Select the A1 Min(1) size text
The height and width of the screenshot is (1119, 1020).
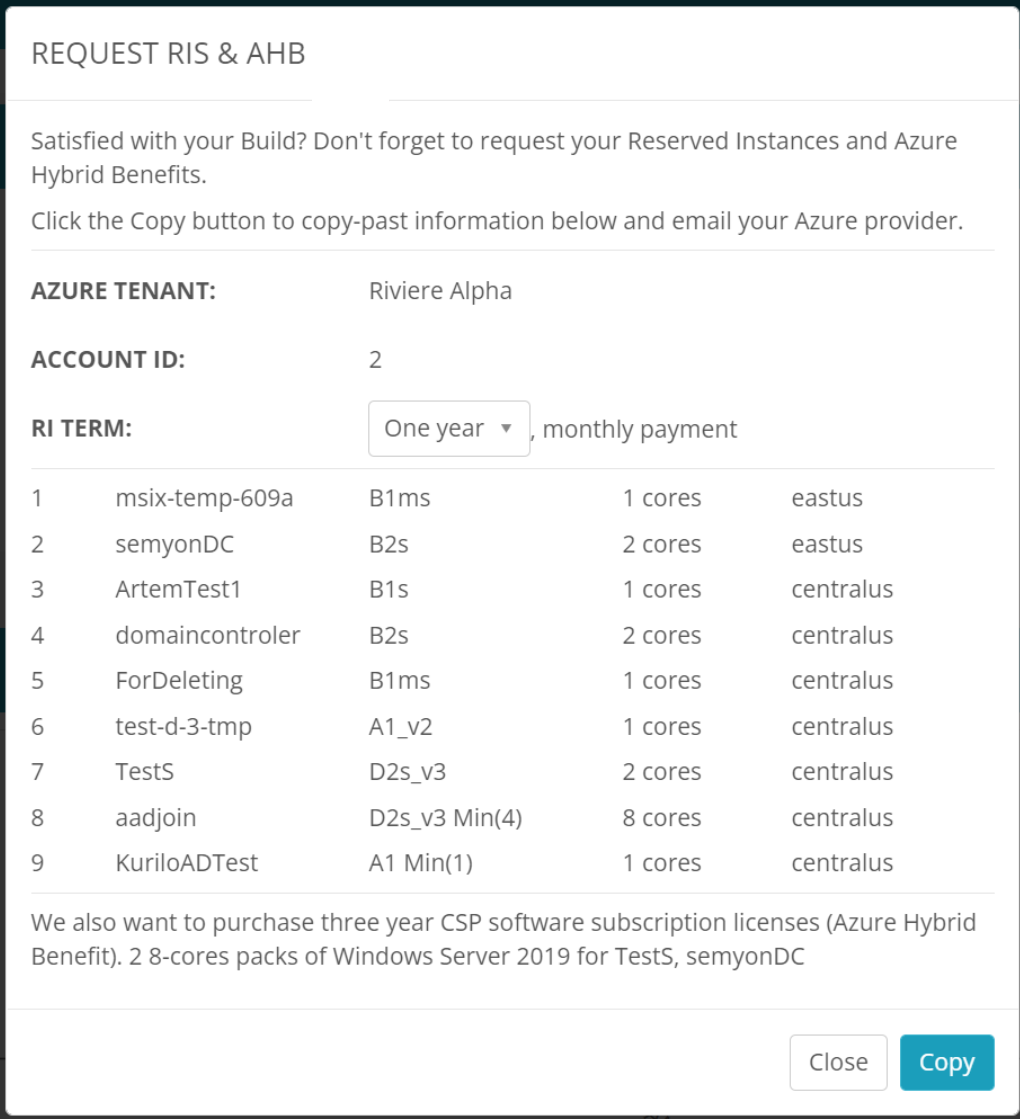(420, 863)
